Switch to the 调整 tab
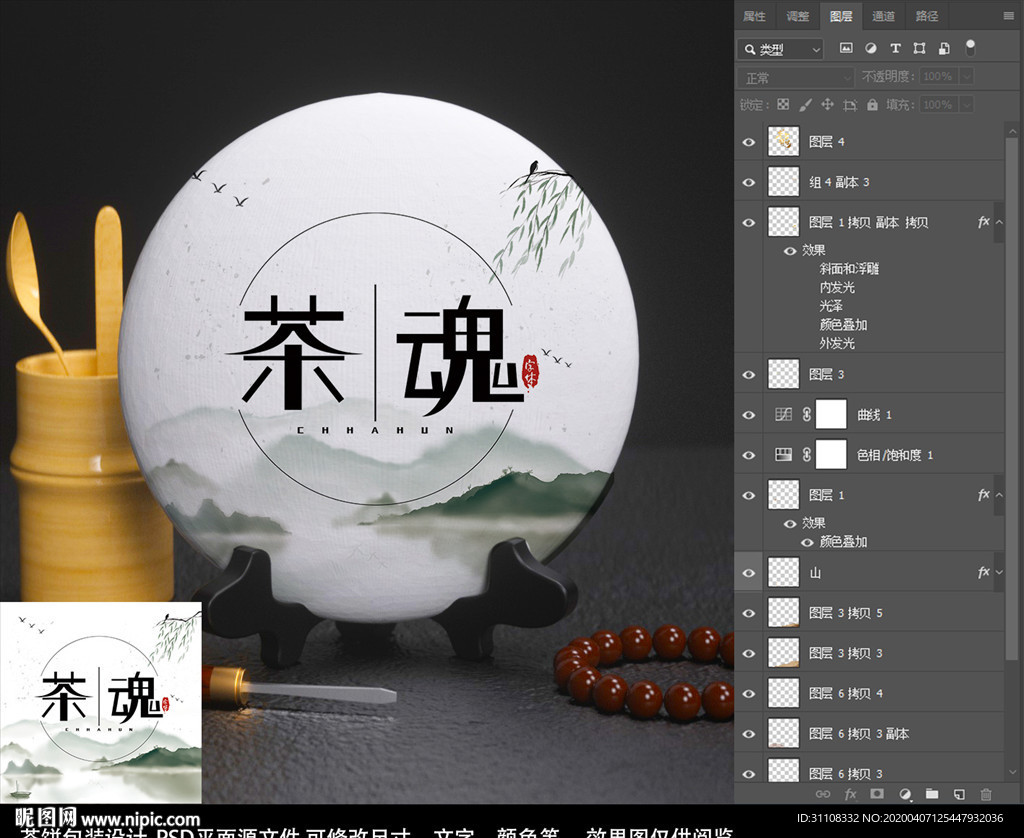 tap(797, 16)
